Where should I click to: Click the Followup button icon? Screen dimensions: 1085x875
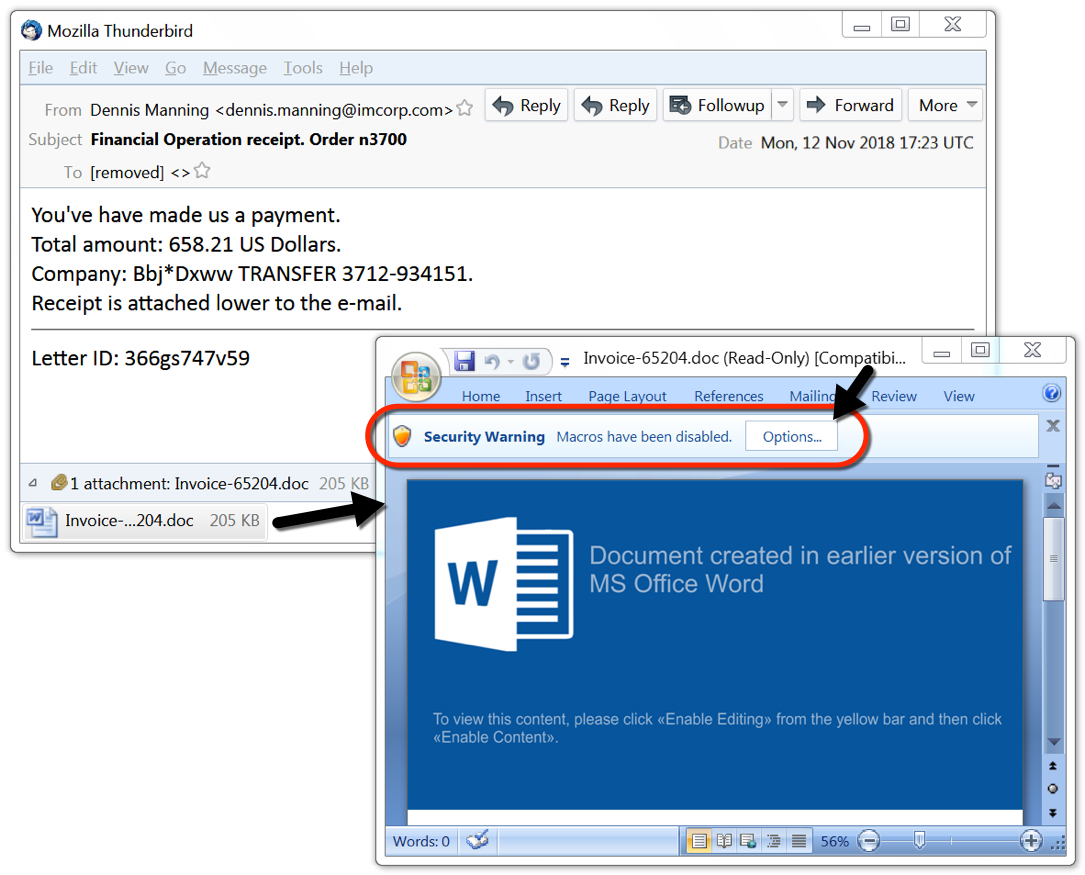click(x=680, y=105)
